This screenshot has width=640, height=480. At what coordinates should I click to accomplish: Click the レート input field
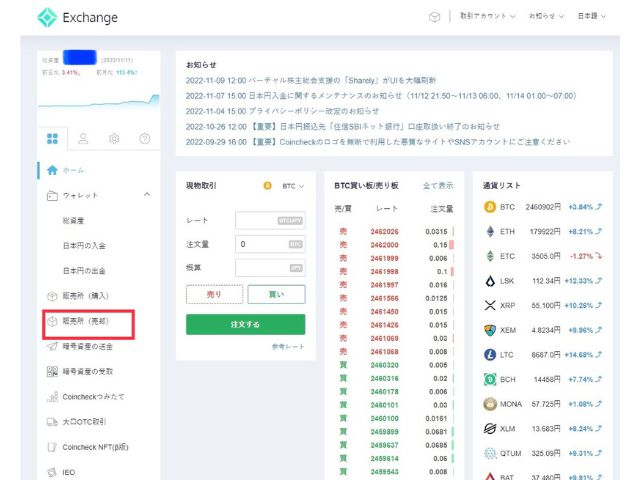click(270, 220)
